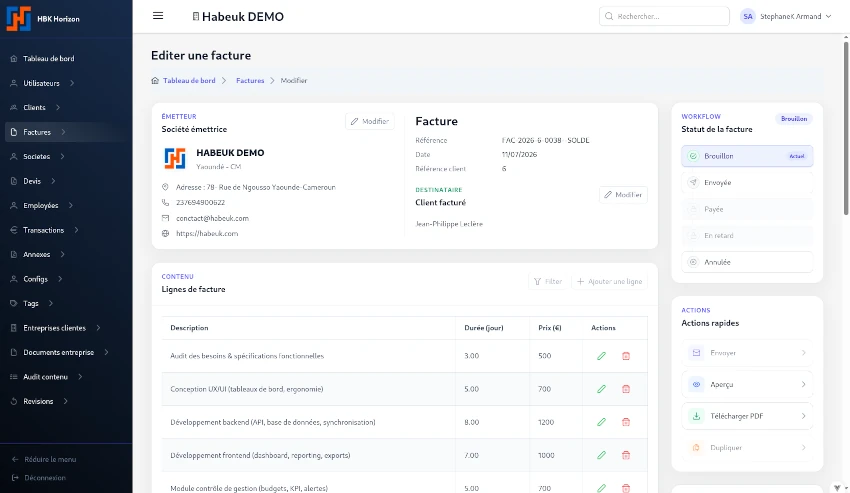Click the SA user avatar

748,16
